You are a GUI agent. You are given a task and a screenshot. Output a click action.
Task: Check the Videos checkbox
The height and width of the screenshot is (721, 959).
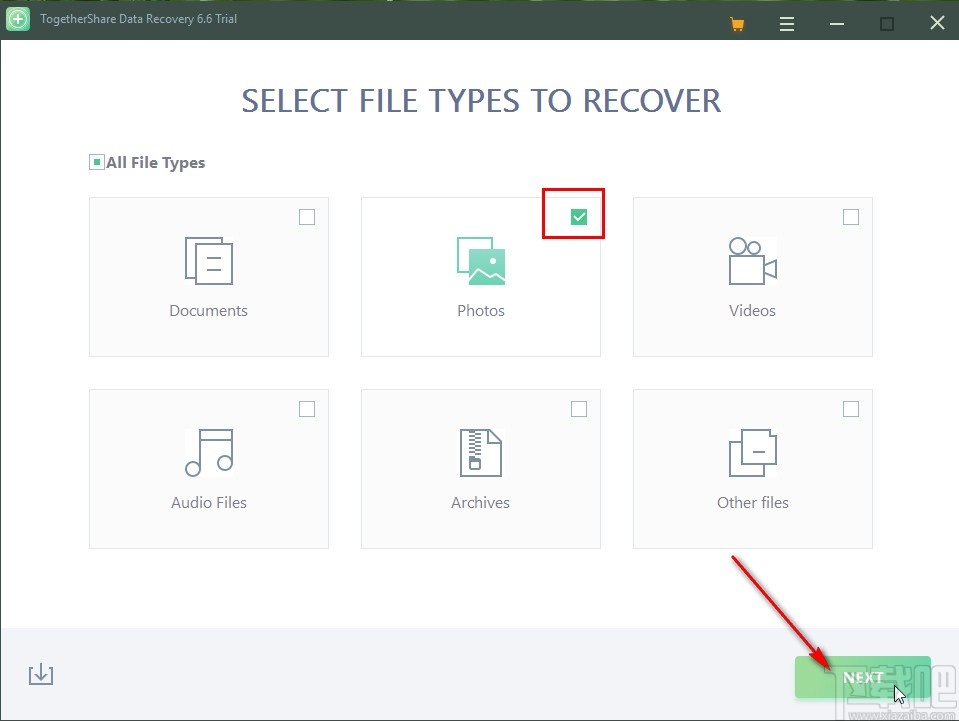[851, 216]
